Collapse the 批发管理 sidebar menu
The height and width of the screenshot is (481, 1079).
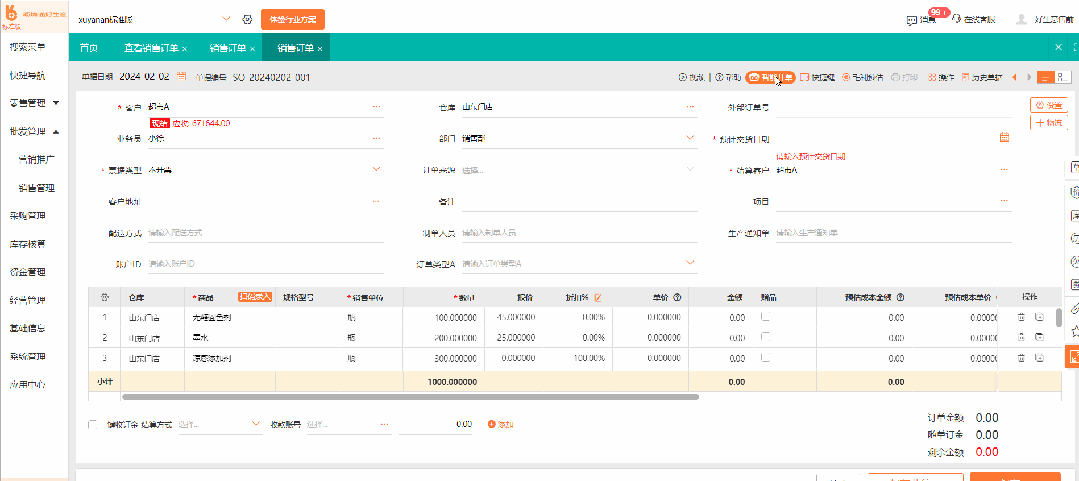coord(34,131)
